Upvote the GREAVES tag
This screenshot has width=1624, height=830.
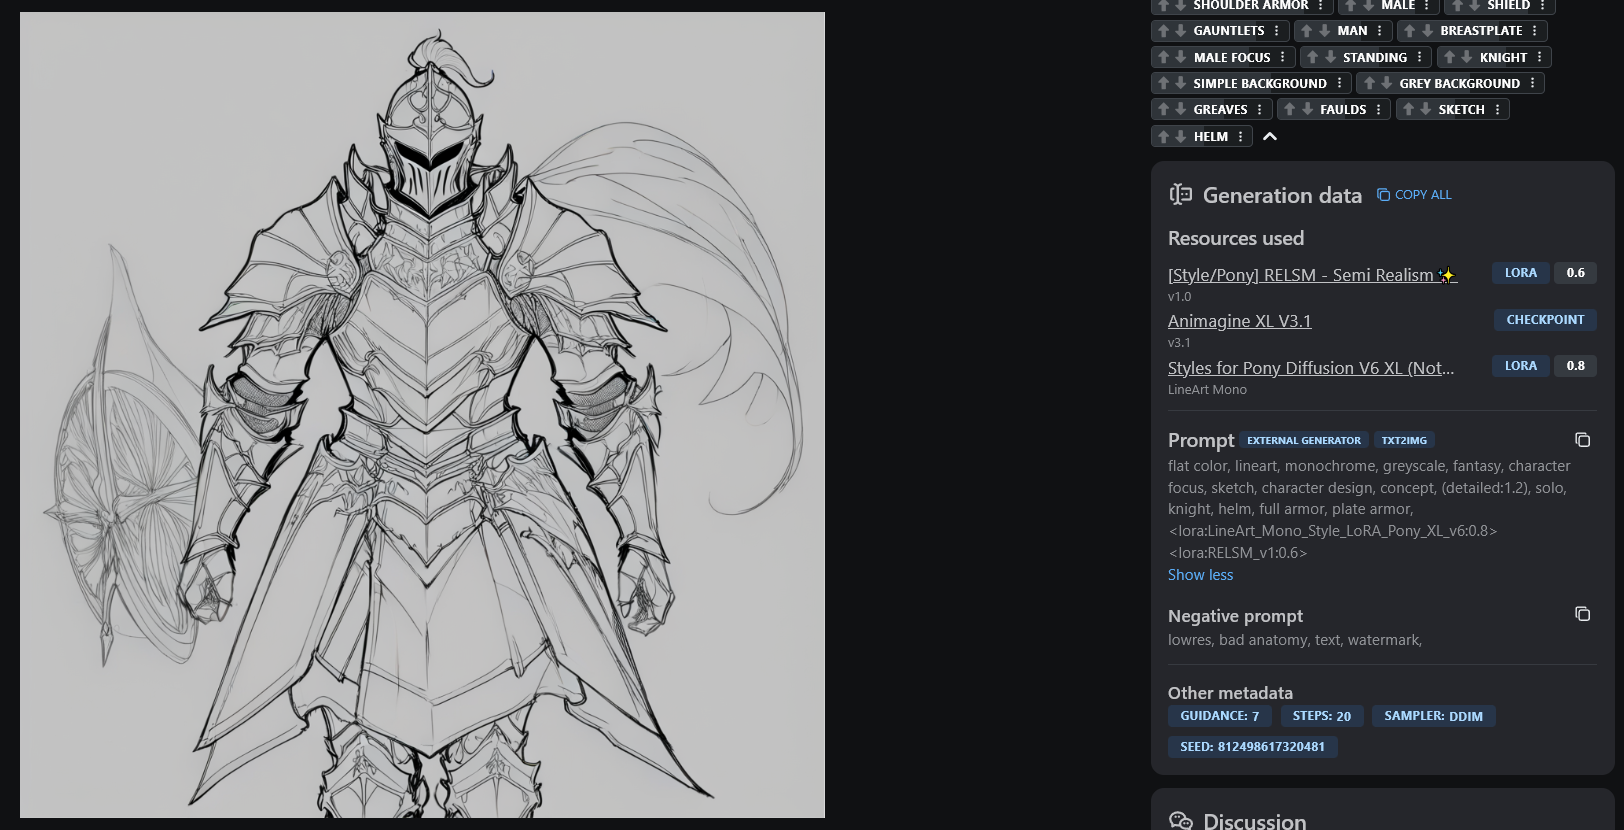[x=1163, y=109]
